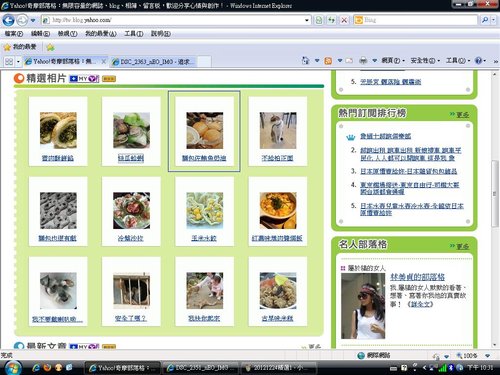Click 更多 link in 名人部落格 header
Viewport: 500px width, 375px height.
(462, 246)
